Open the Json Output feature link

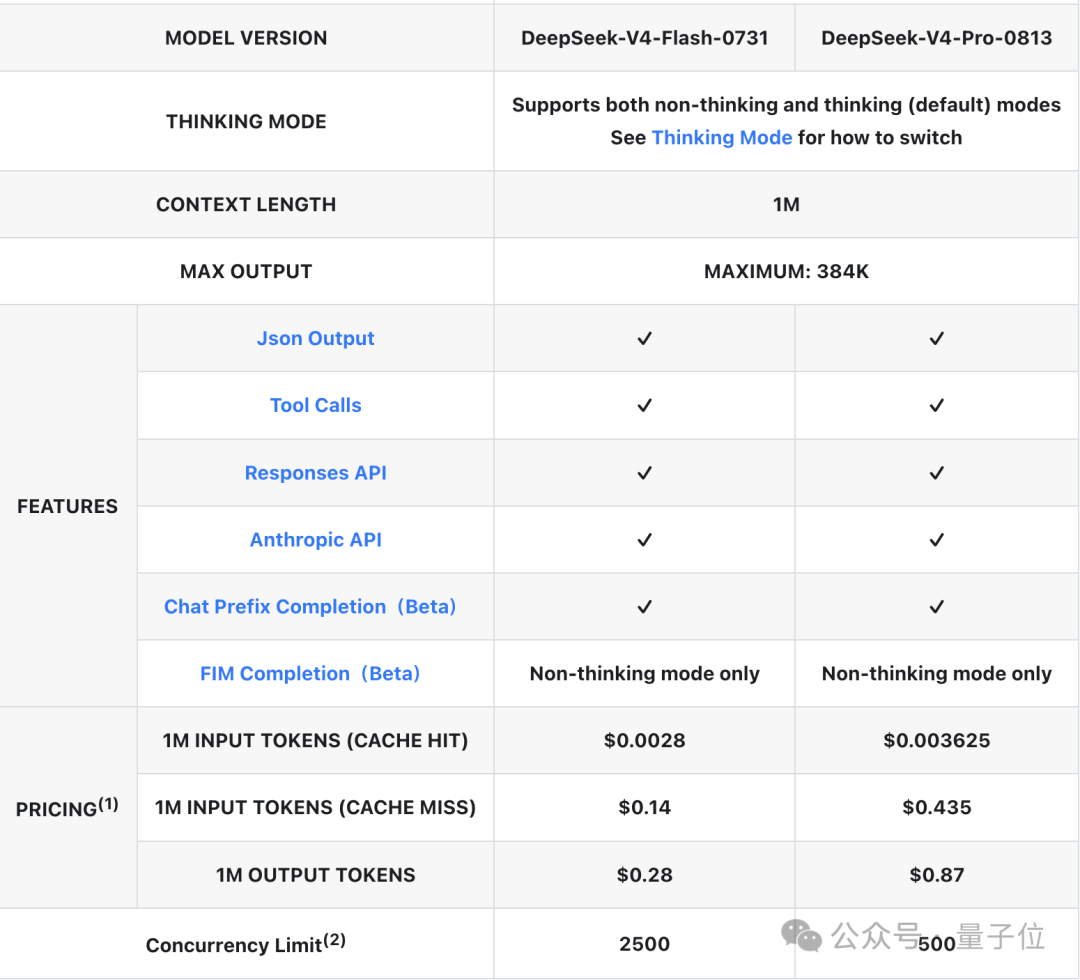[315, 338]
